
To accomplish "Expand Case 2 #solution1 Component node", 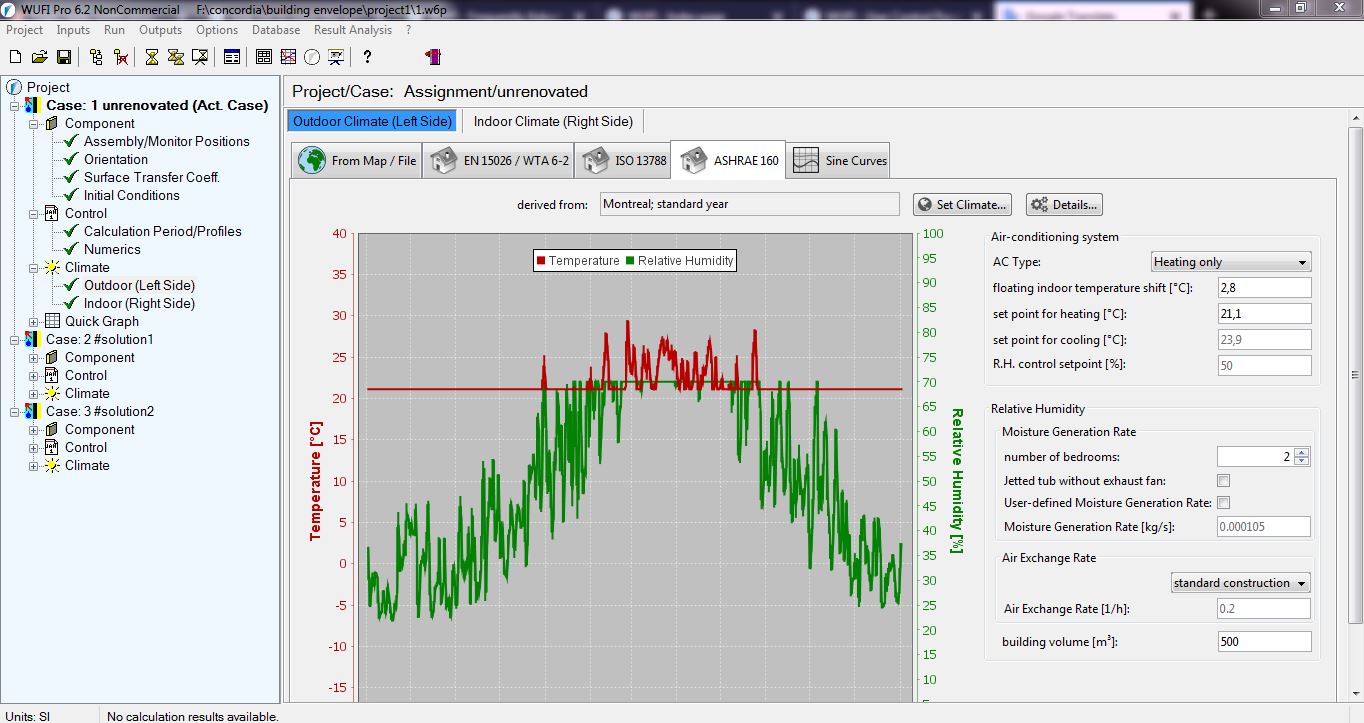I will [34, 357].
